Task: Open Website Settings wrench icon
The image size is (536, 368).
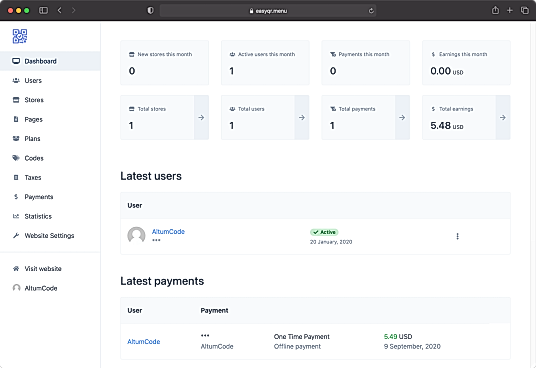Action: (16, 235)
